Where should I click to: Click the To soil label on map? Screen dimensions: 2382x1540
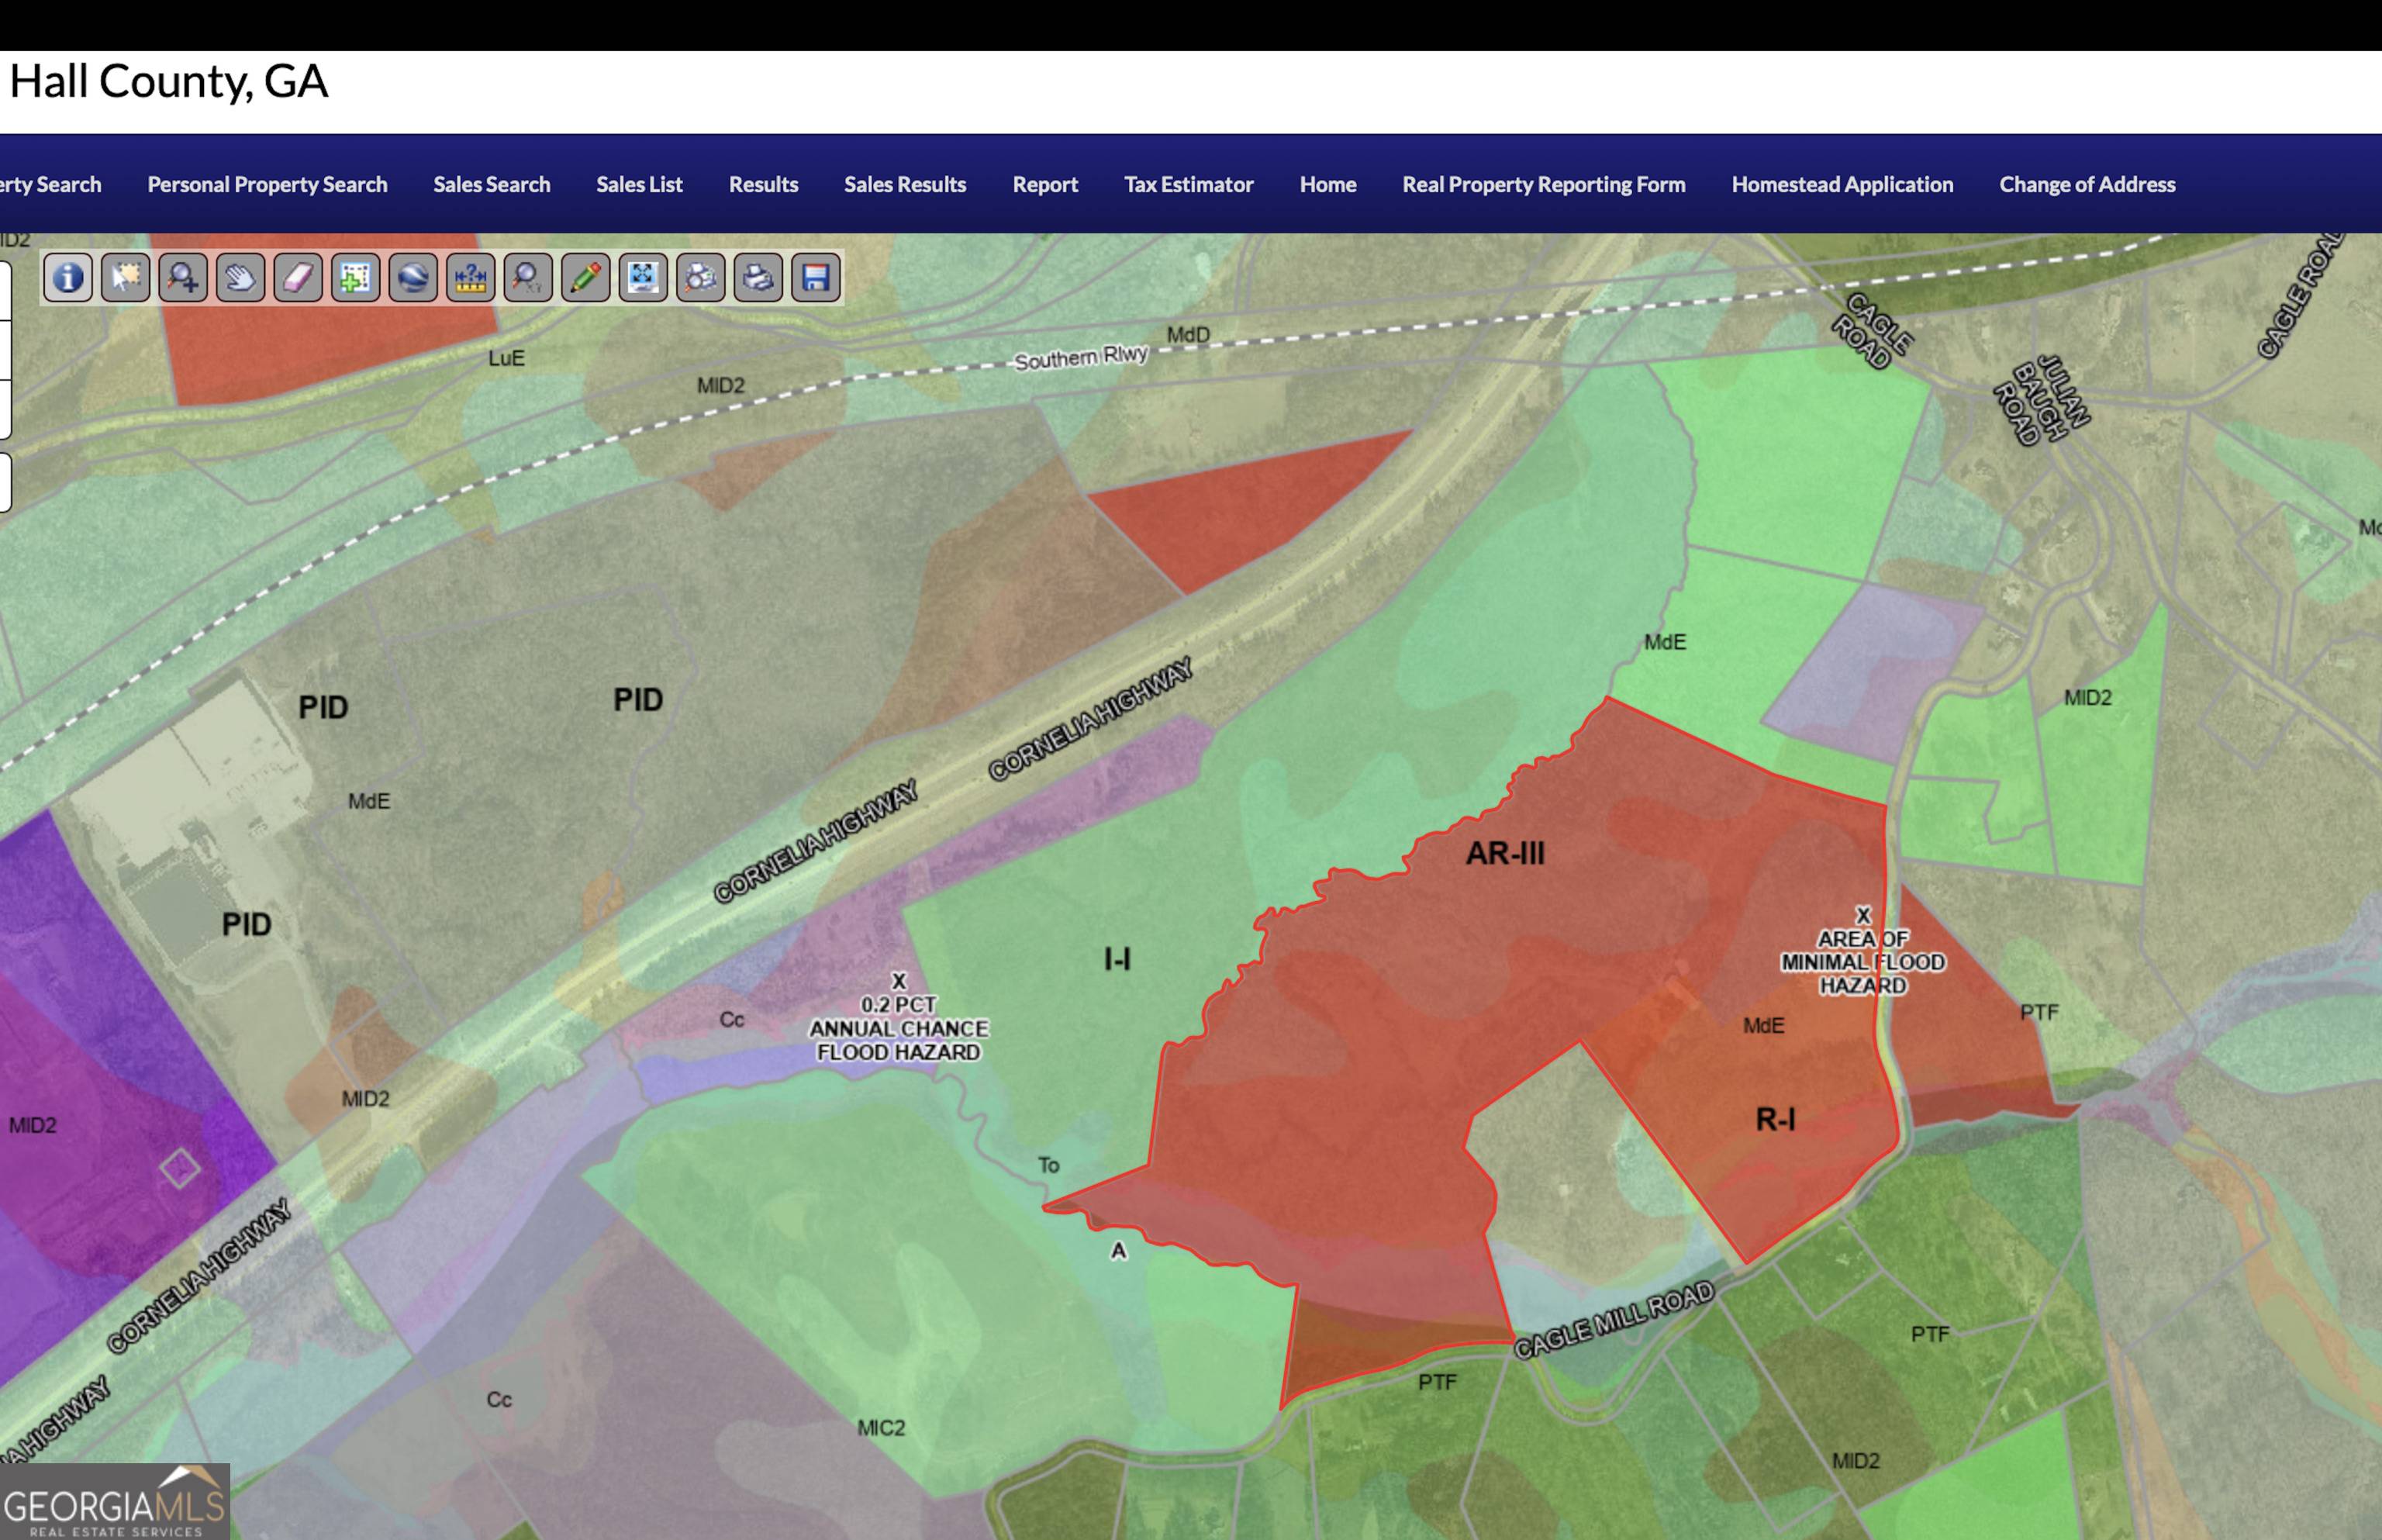[1048, 1165]
